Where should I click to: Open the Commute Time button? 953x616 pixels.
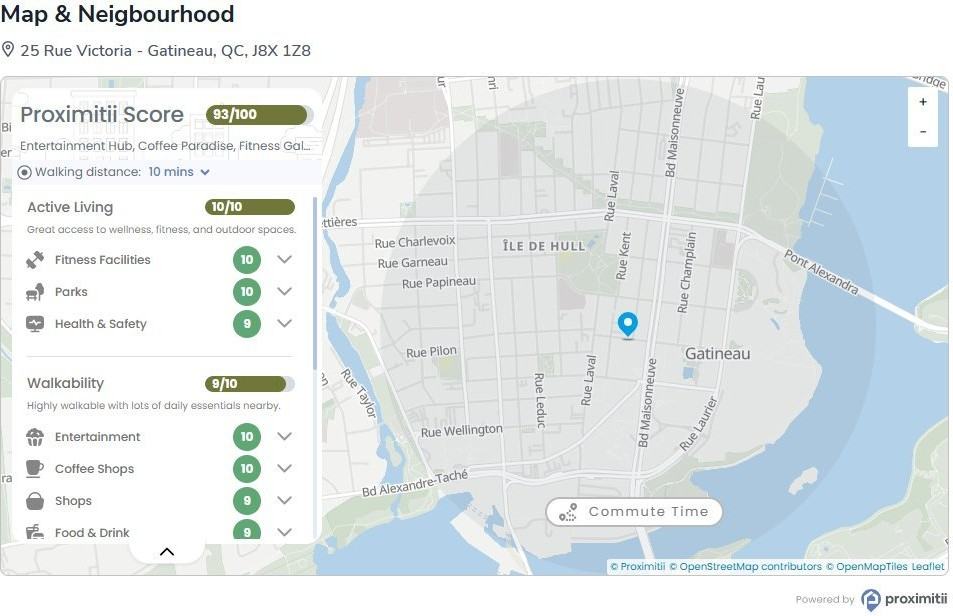(634, 512)
